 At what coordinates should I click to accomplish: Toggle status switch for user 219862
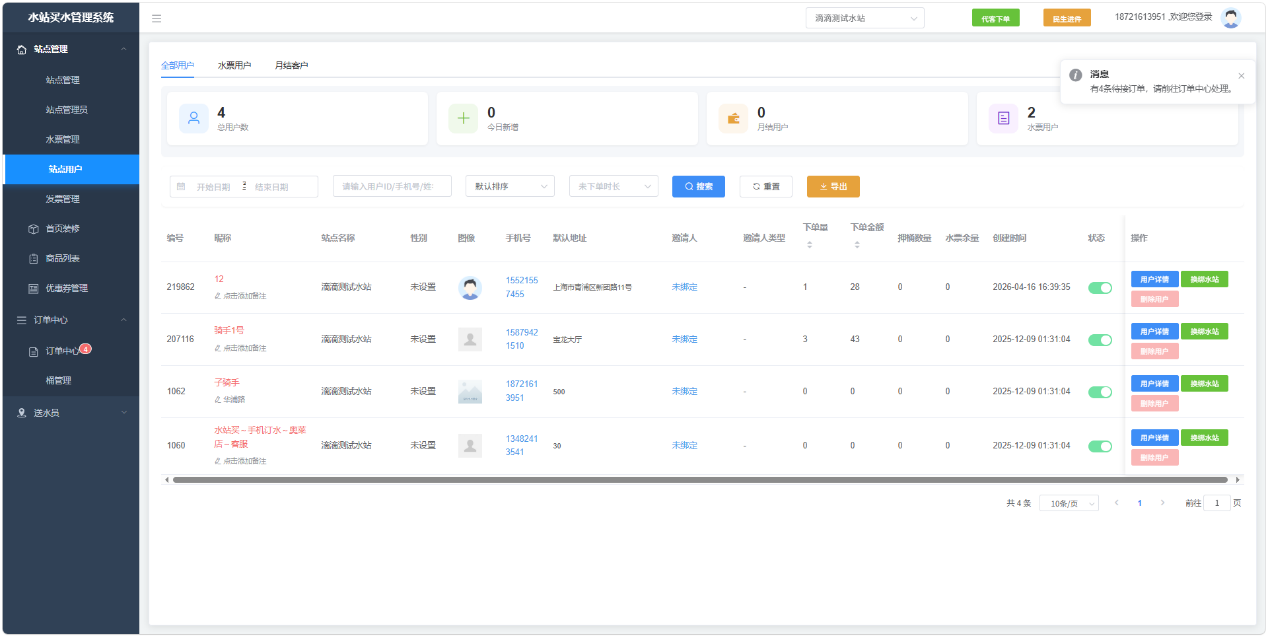pos(1100,288)
